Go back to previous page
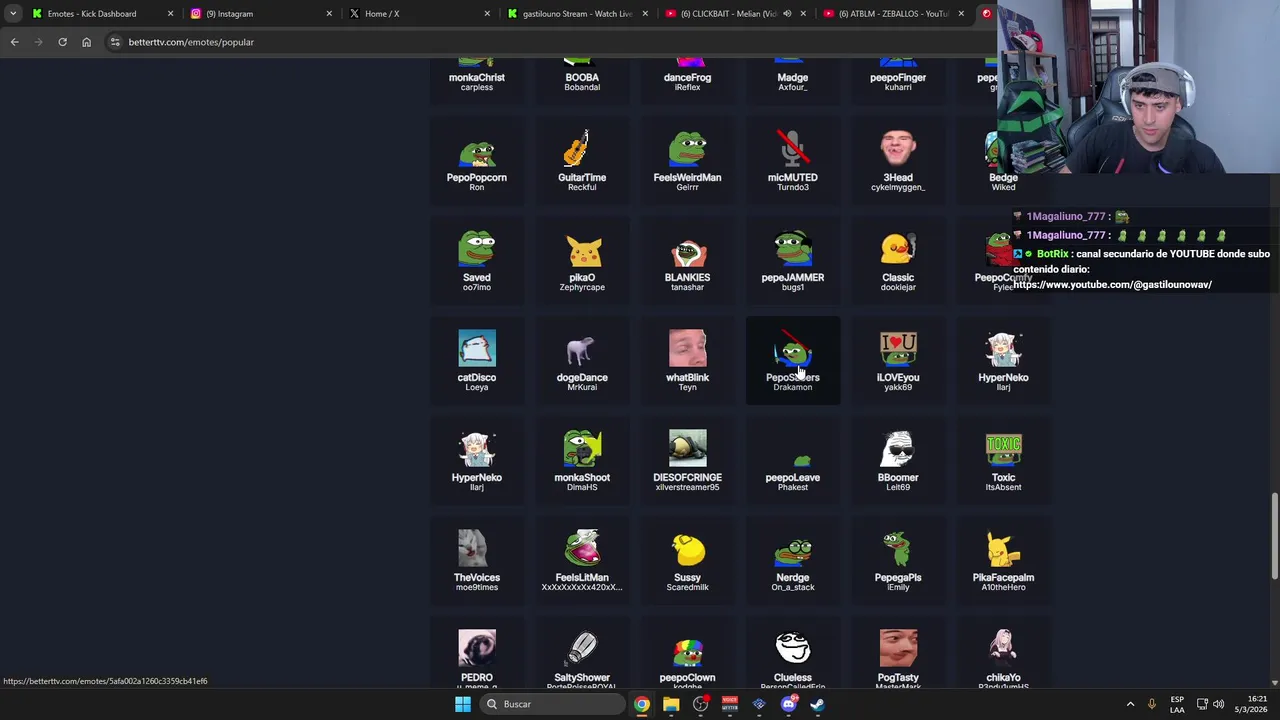 click(x=14, y=42)
